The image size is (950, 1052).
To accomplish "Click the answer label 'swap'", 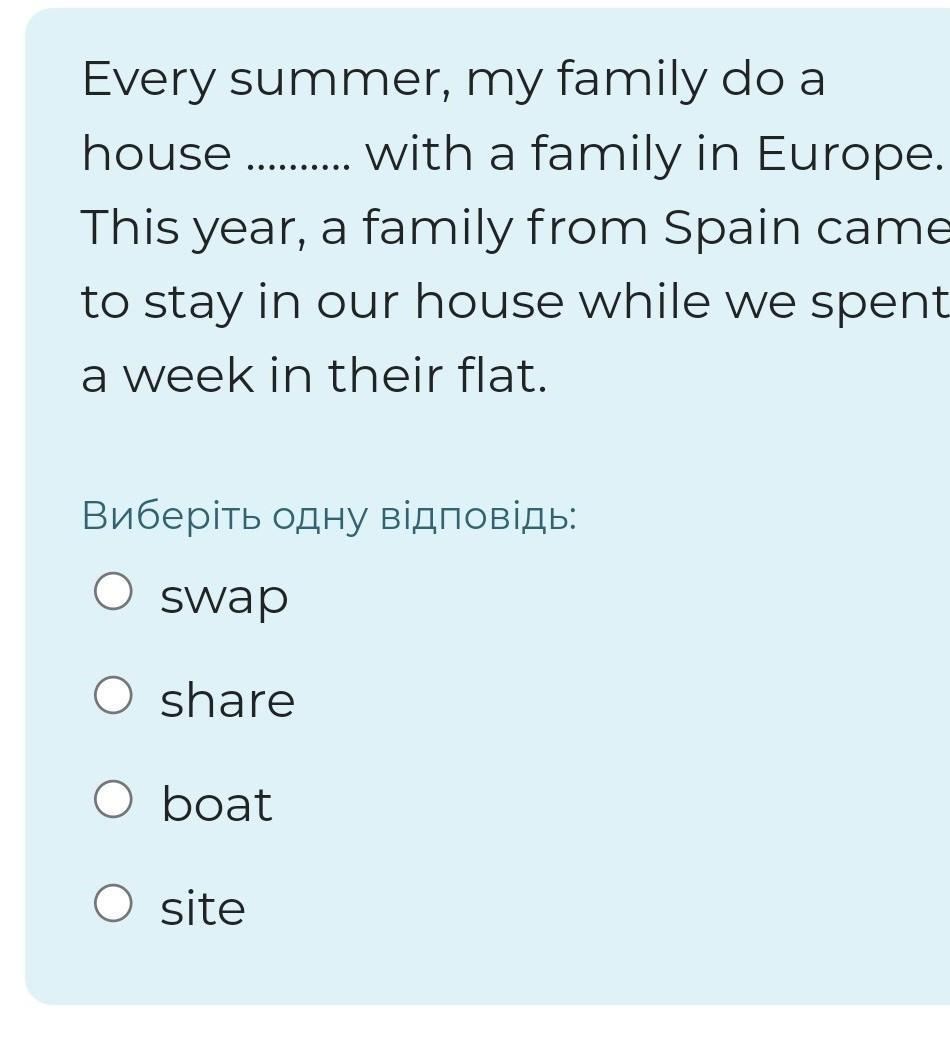I will point(224,598).
